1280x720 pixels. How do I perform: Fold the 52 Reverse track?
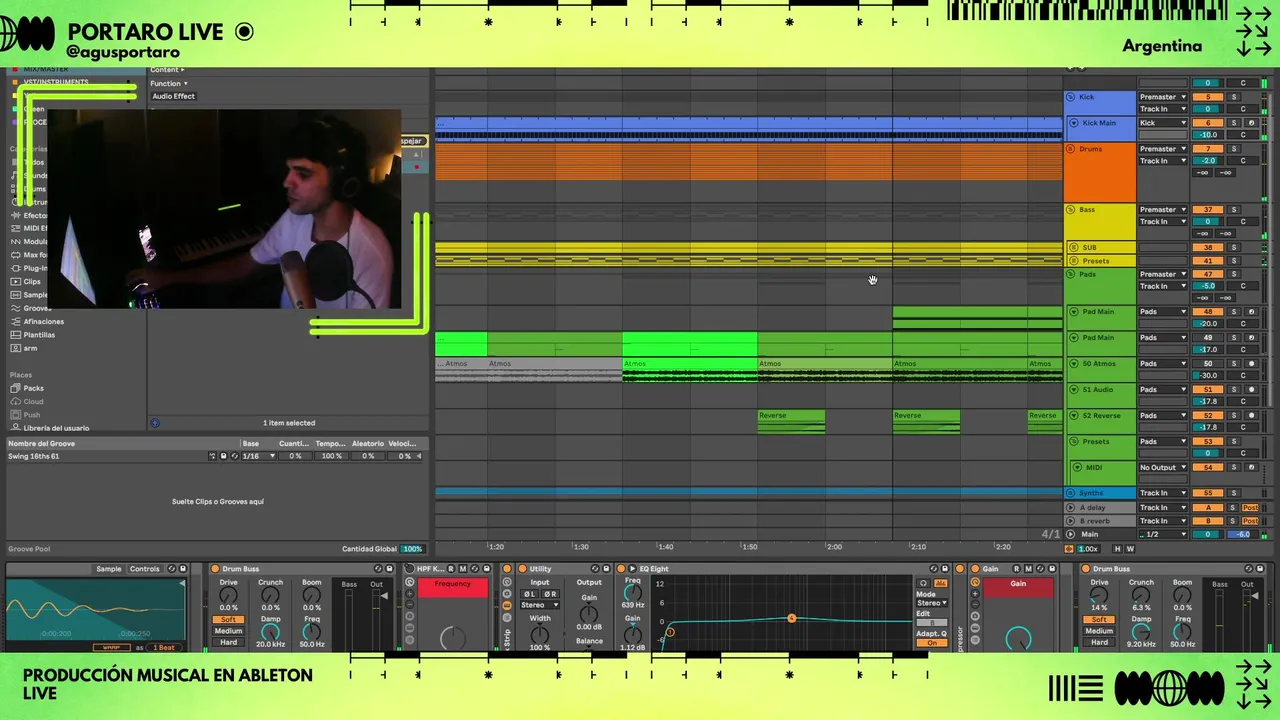[1074, 416]
